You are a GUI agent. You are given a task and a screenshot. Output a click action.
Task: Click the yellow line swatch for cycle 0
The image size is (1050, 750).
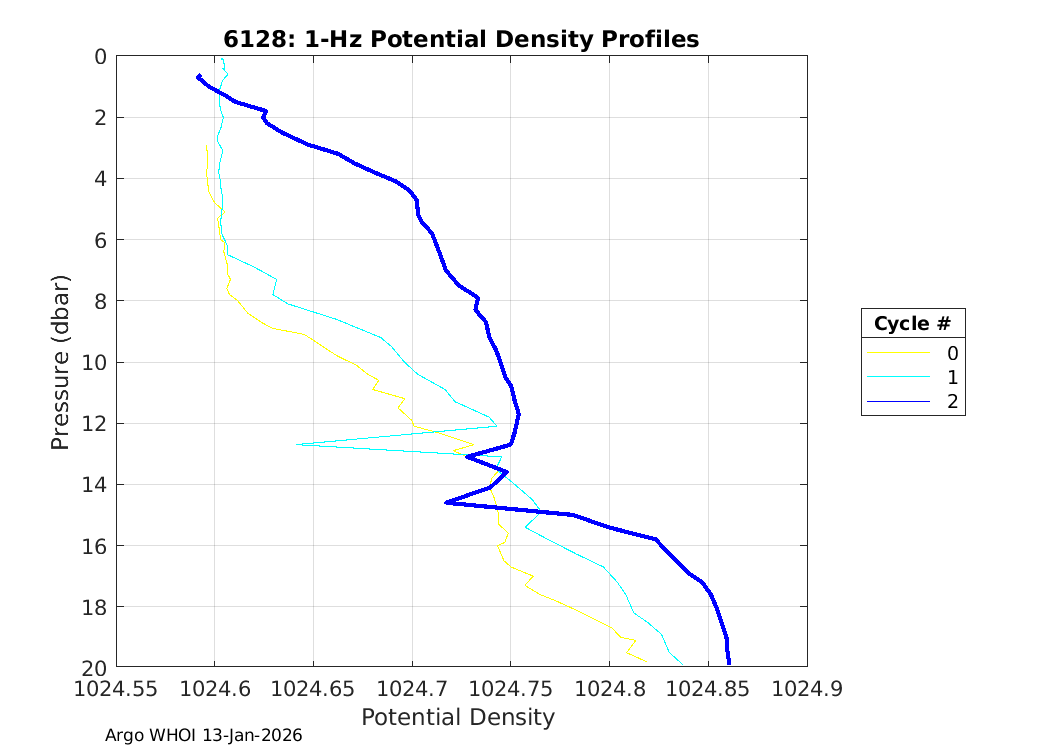(x=896, y=353)
